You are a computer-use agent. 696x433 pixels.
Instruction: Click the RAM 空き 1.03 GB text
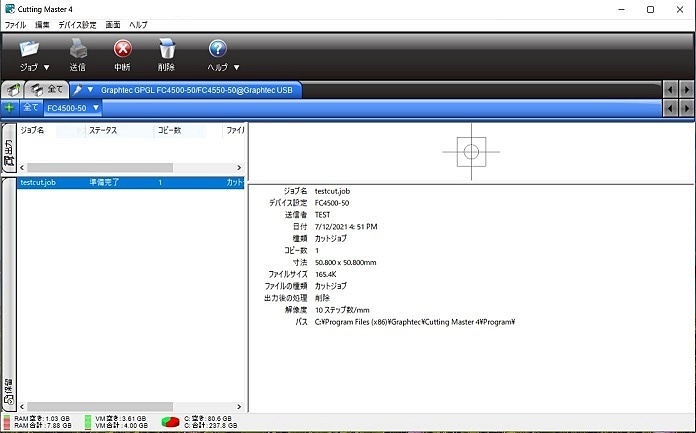click(x=42, y=418)
